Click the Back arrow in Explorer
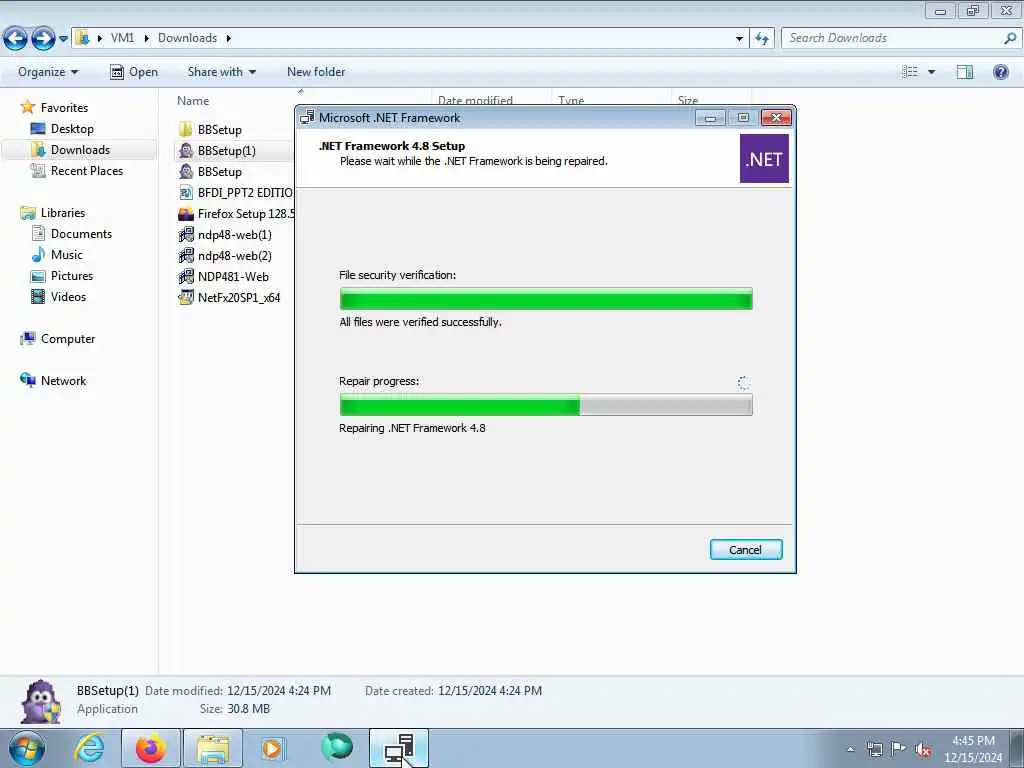This screenshot has width=1024, height=768. 16,39
